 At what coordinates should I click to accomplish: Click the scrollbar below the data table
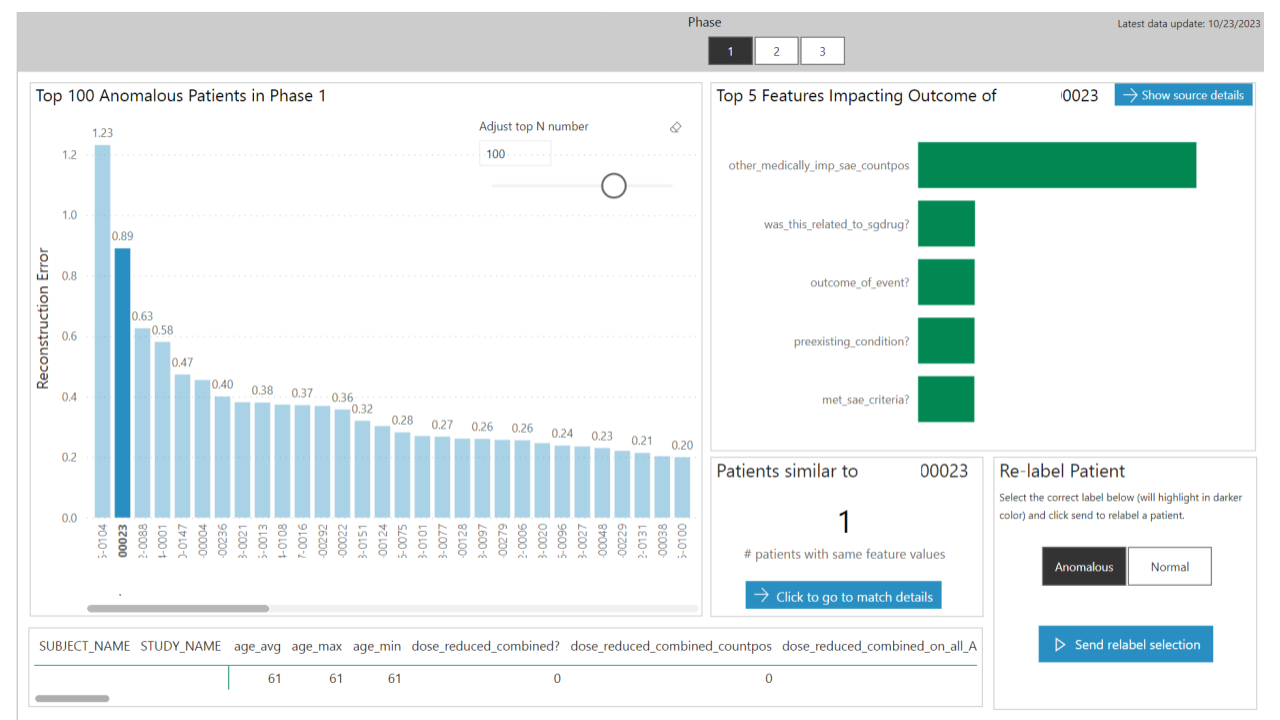(x=70, y=698)
